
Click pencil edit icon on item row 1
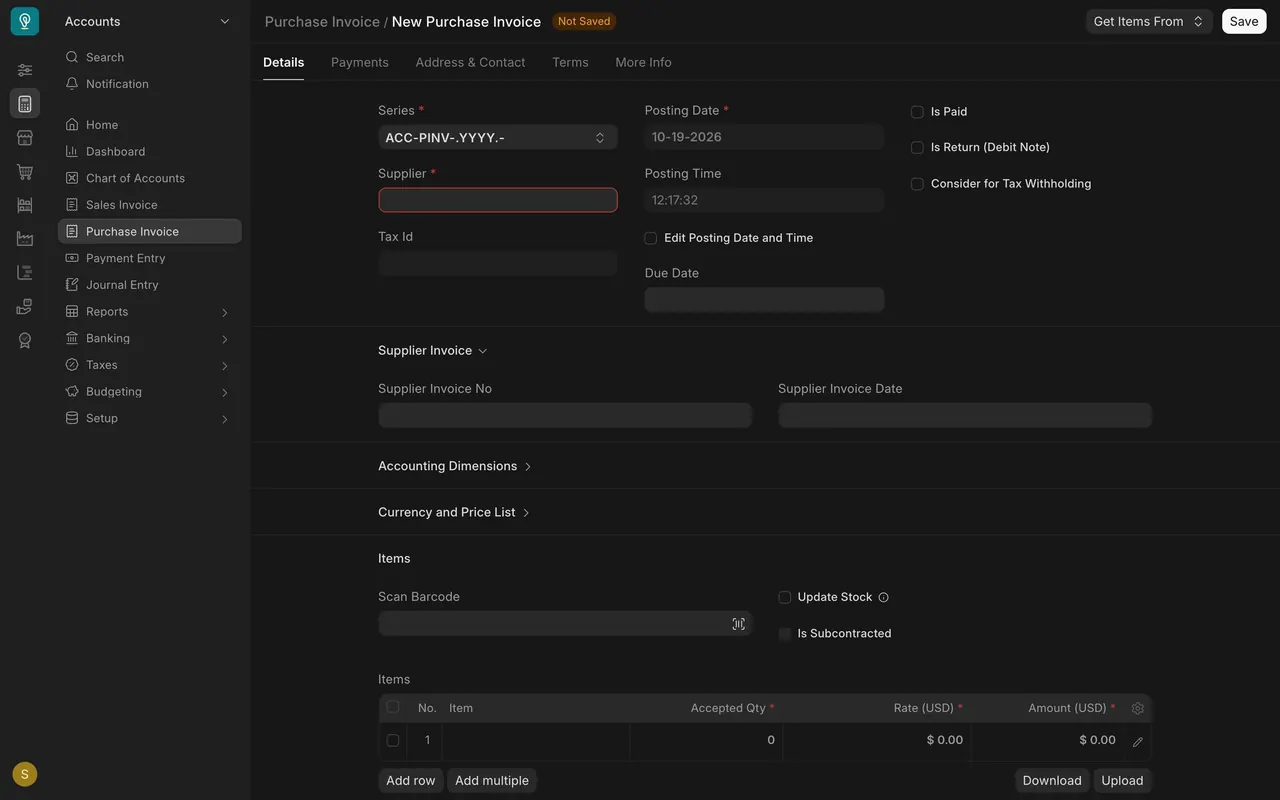coord(1137,742)
